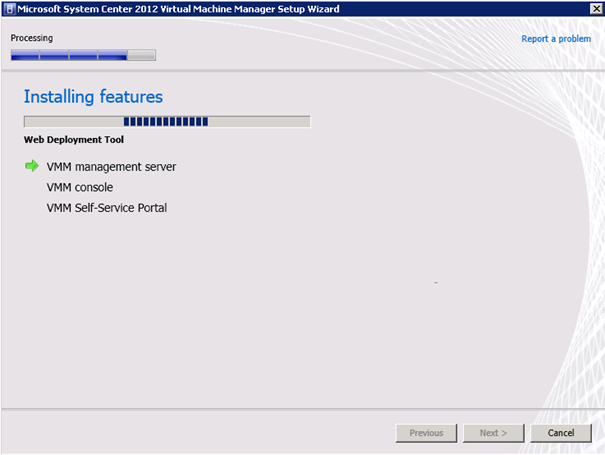Cancel the setup wizard

pos(561,433)
